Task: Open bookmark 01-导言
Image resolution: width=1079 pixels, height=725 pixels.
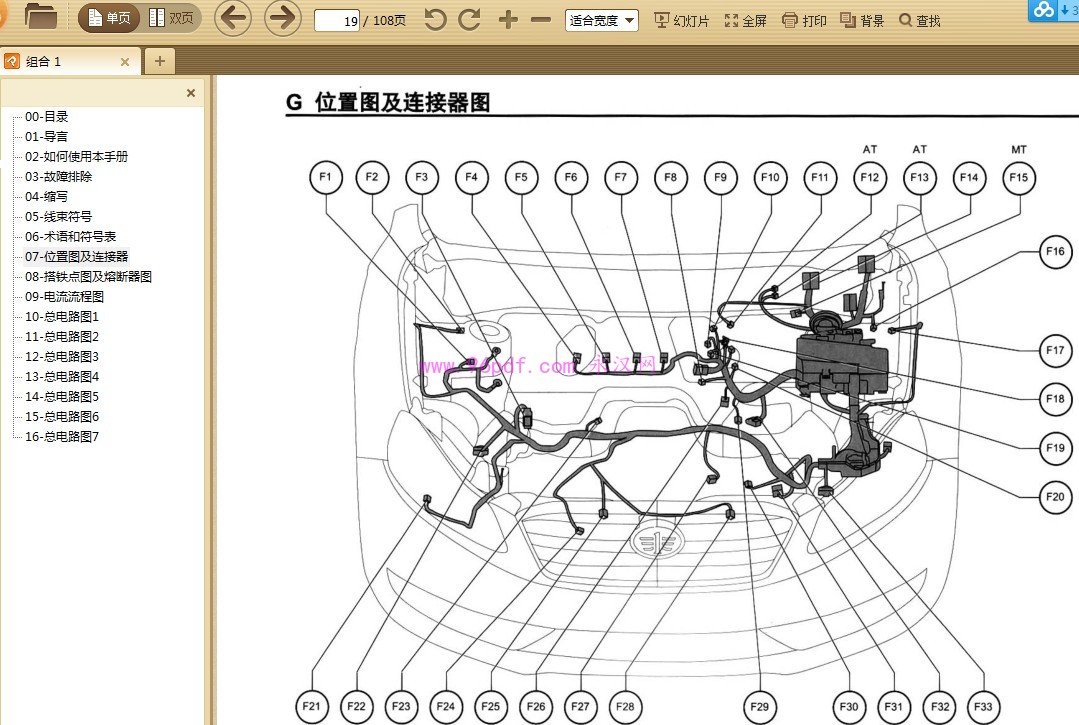Action: click(x=47, y=136)
